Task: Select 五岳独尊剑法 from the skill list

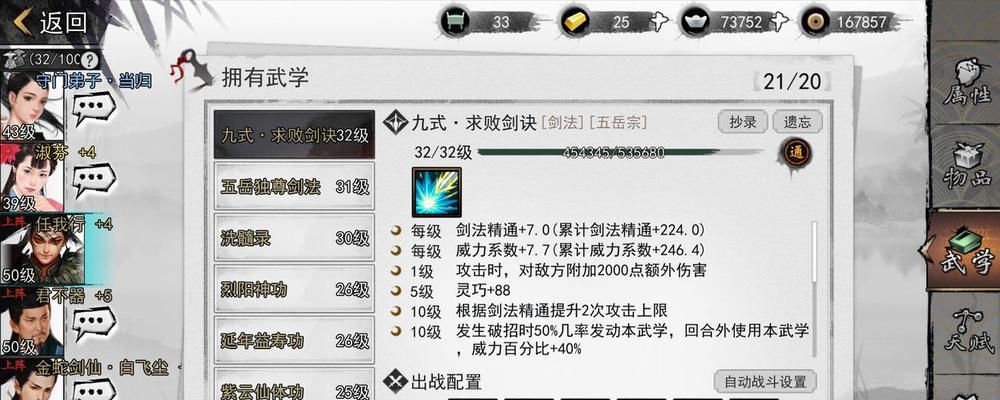Action: click(x=294, y=186)
